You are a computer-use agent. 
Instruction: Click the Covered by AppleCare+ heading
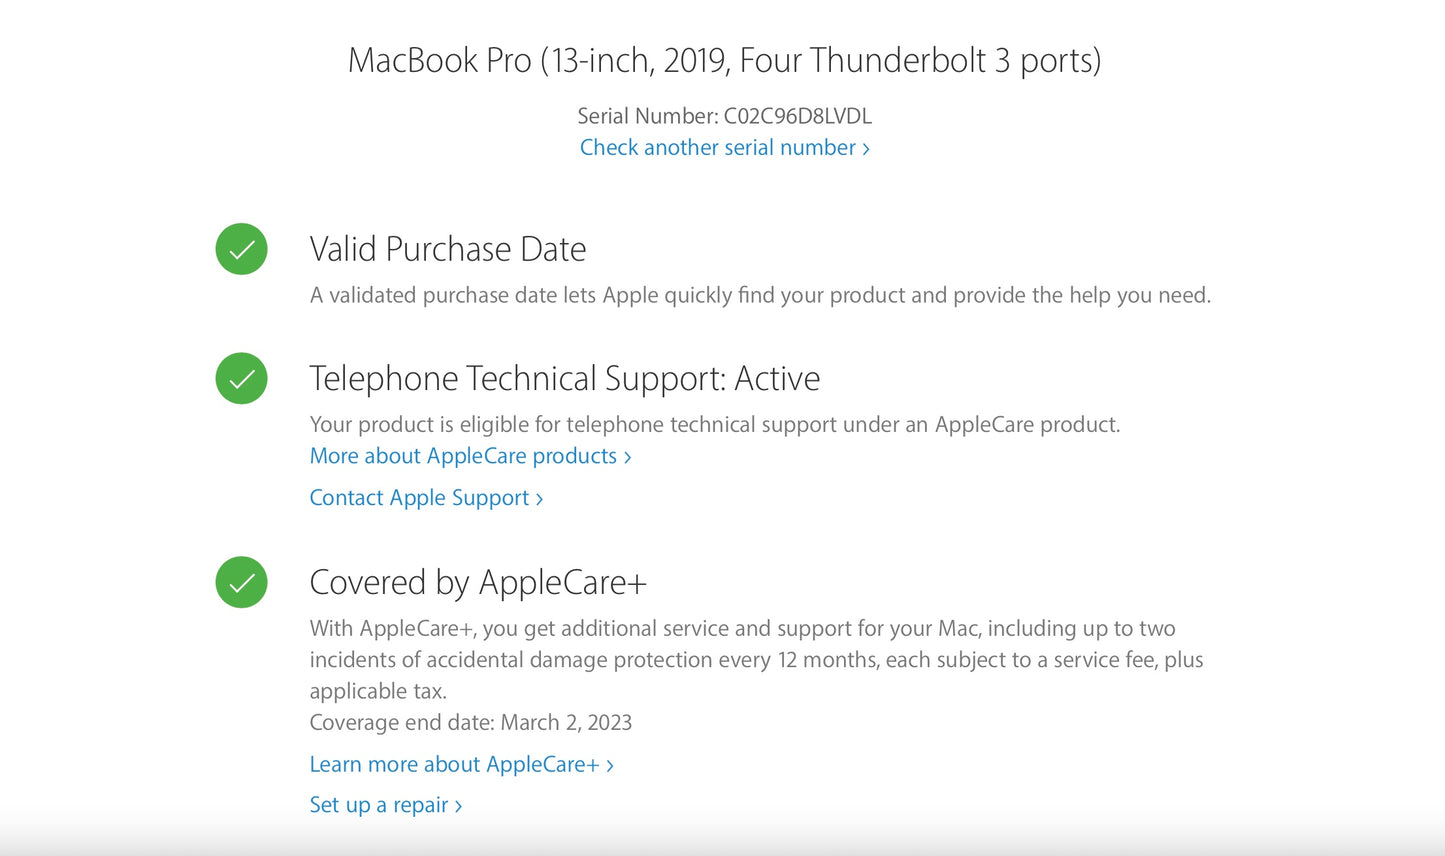pyautogui.click(x=478, y=582)
